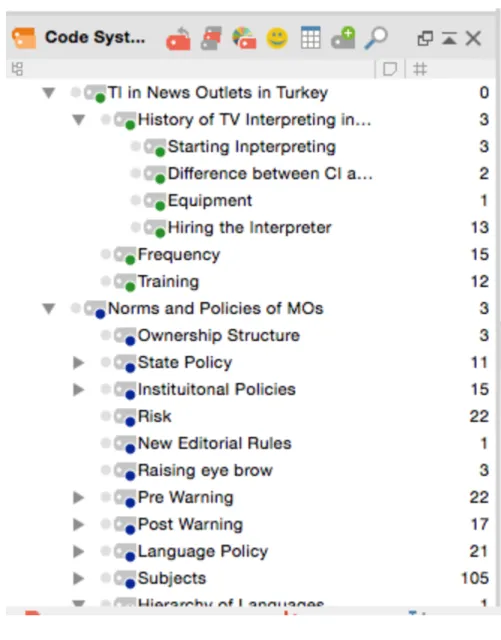Viewport: 501px width, 640px height.
Task: Collapse History of TV Interpreting node
Action: [78, 120]
